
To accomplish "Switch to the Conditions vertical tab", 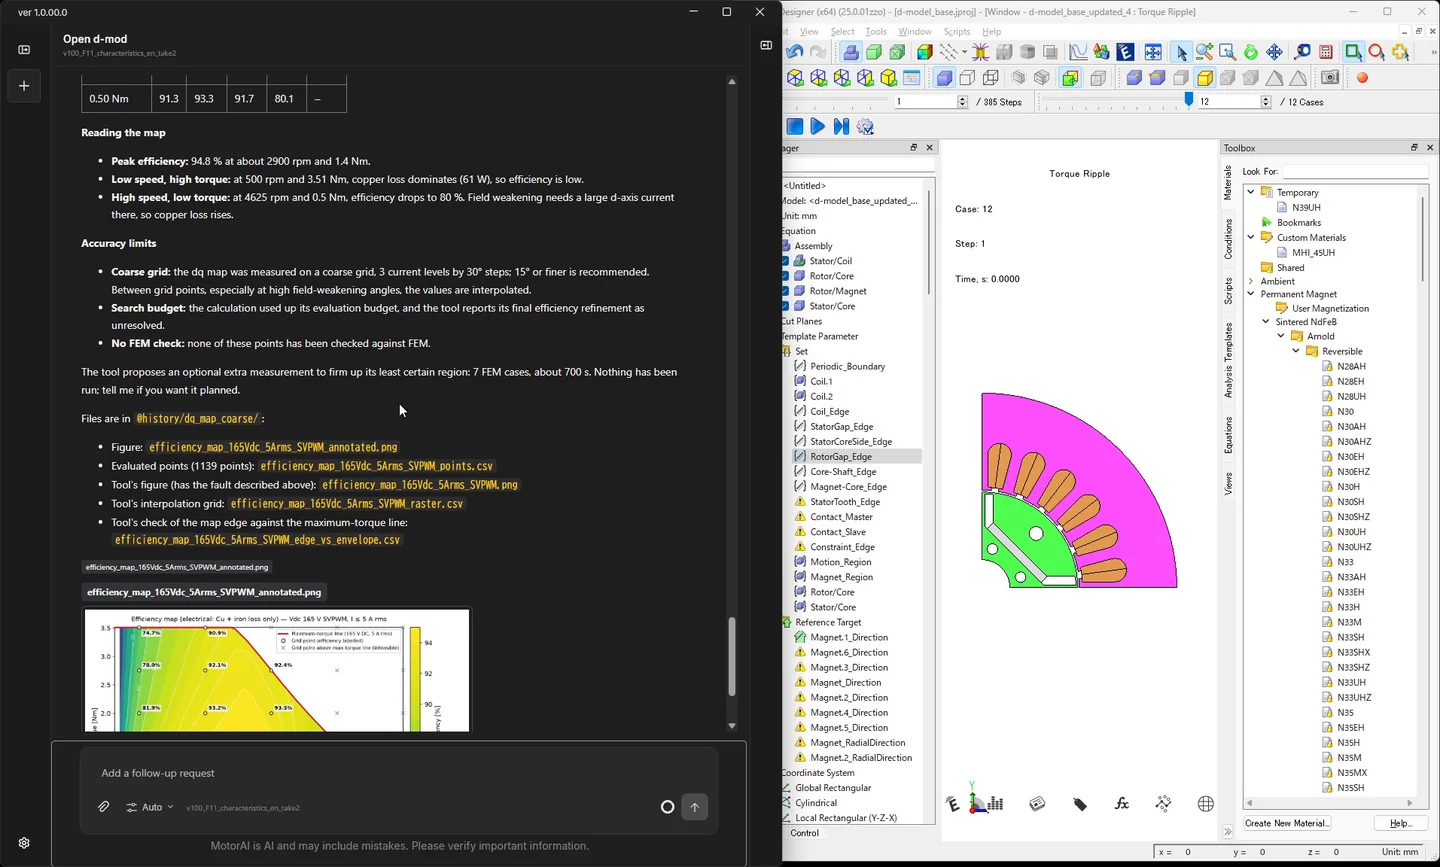I will [x=1228, y=240].
